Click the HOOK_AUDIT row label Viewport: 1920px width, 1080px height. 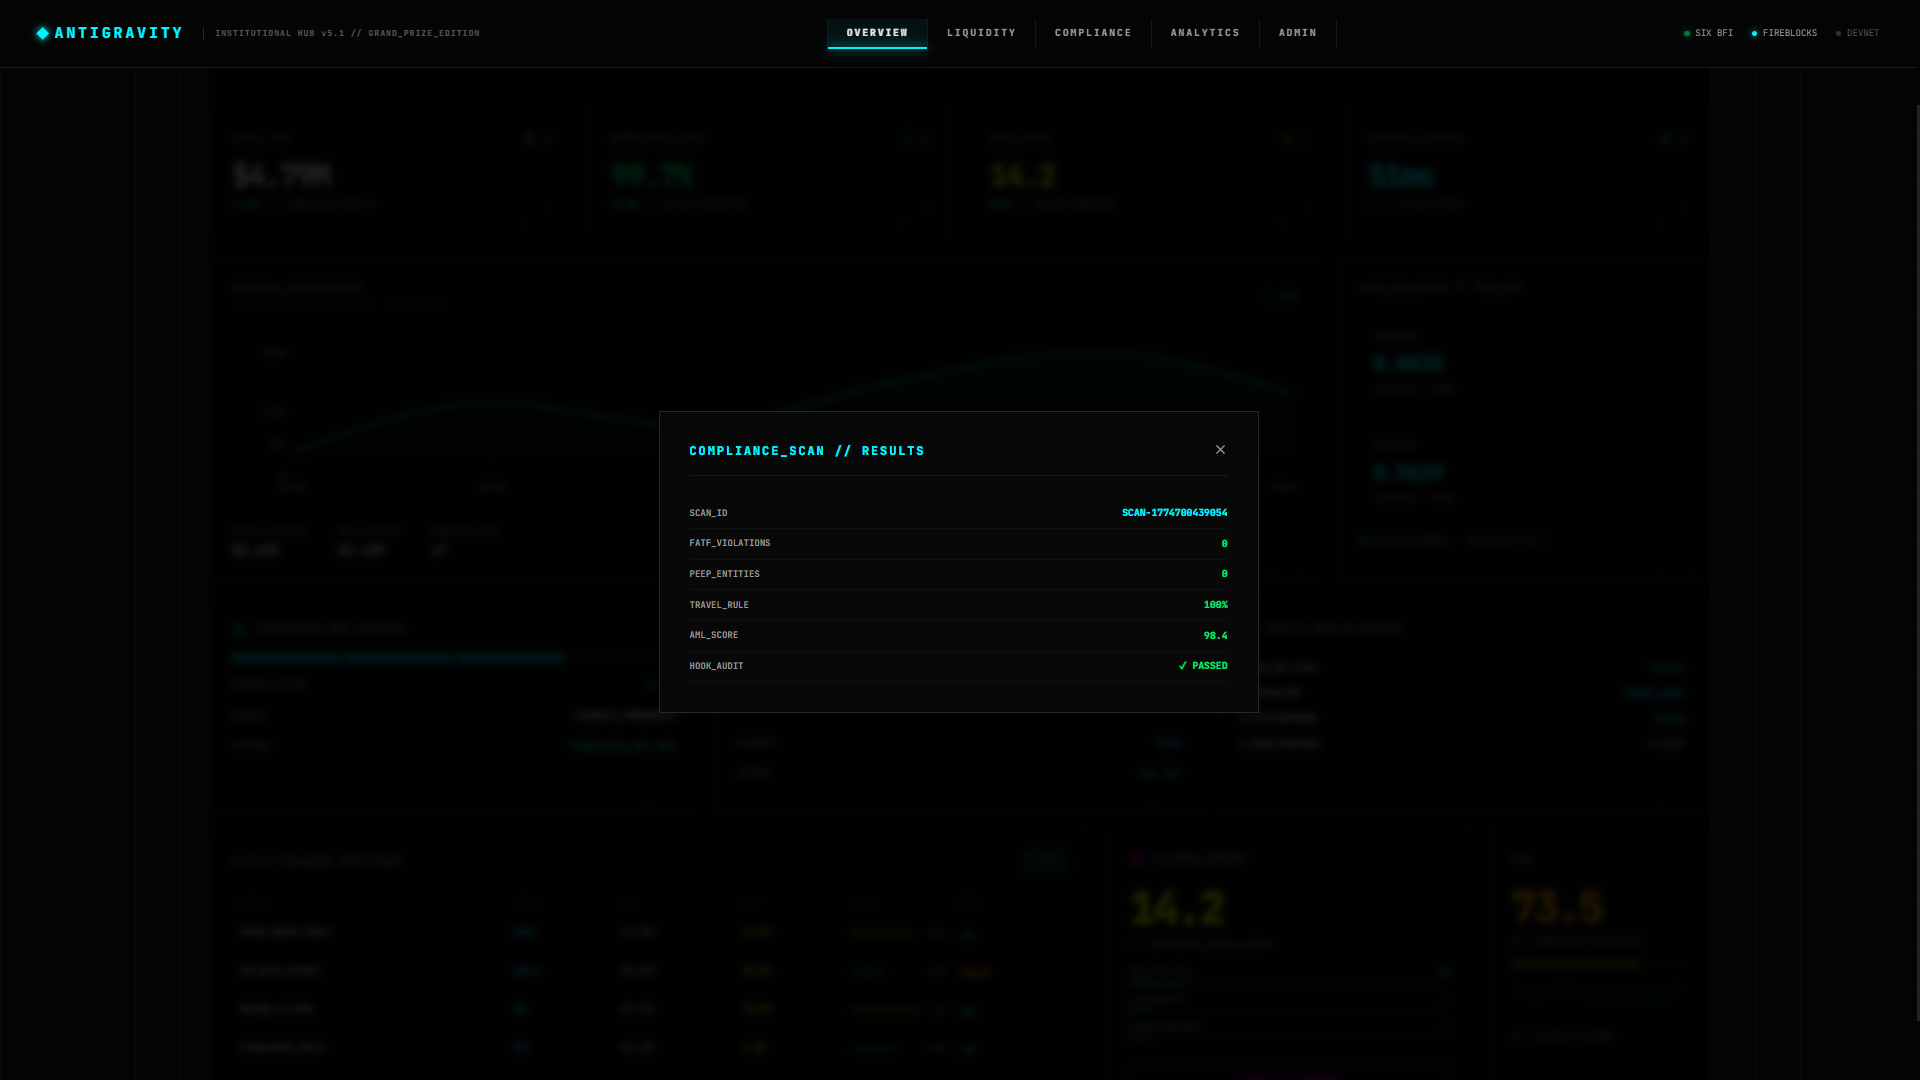[x=716, y=666]
